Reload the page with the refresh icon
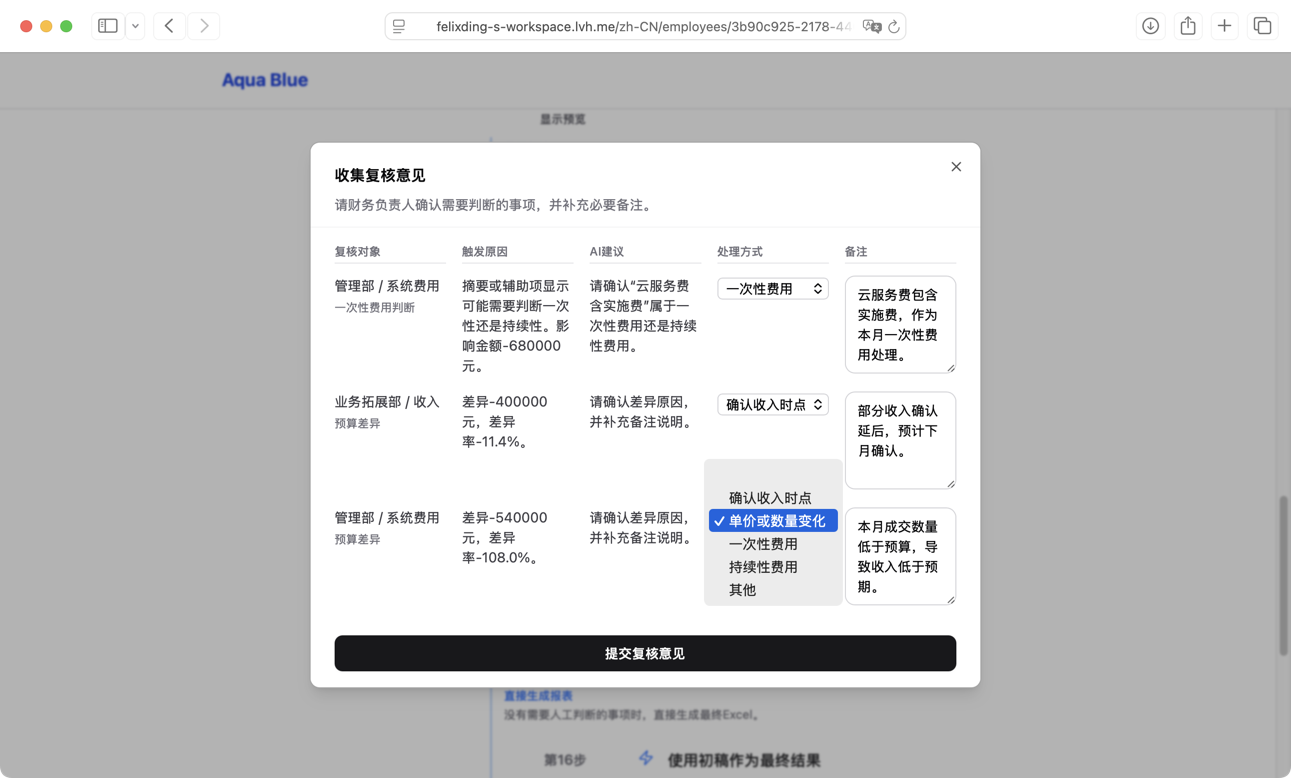 (894, 27)
